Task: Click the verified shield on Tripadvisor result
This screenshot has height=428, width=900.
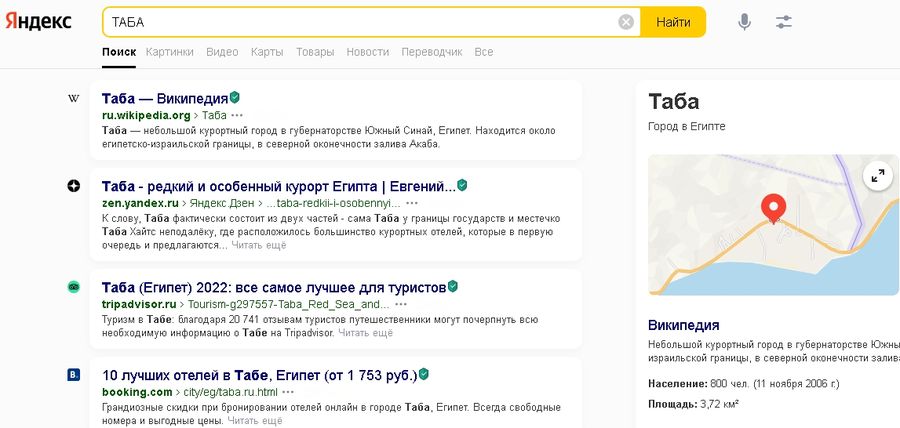Action: tap(453, 286)
